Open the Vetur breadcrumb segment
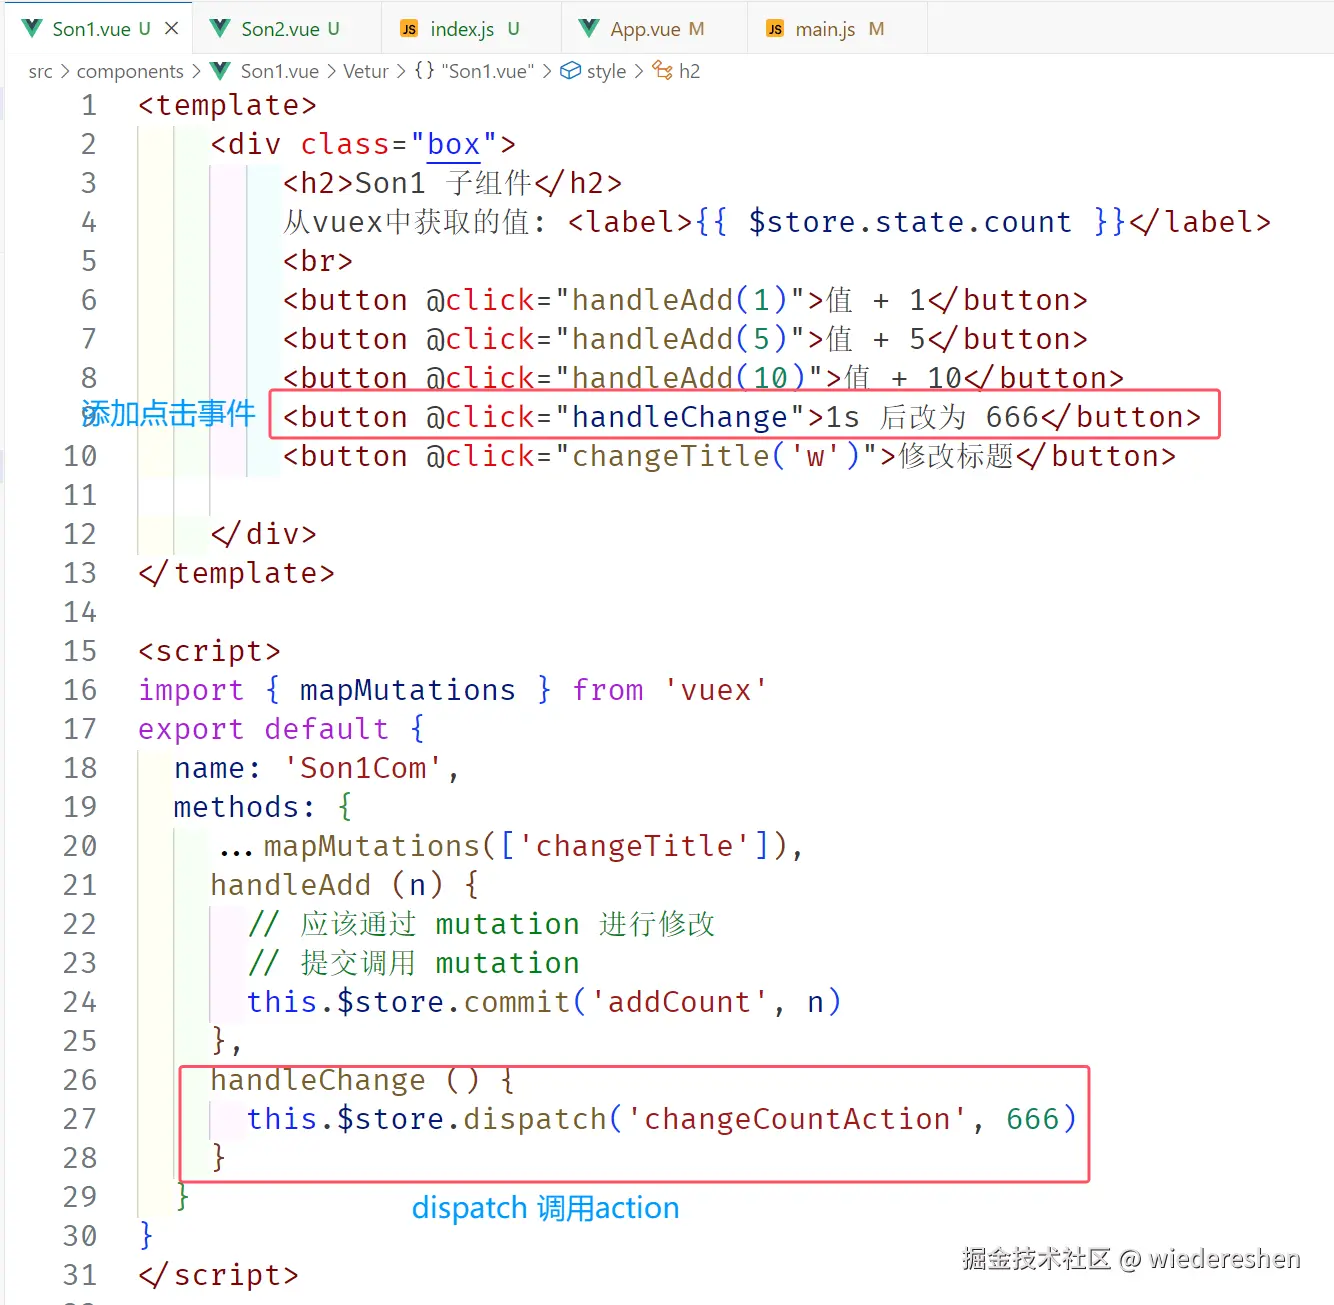 [x=366, y=71]
